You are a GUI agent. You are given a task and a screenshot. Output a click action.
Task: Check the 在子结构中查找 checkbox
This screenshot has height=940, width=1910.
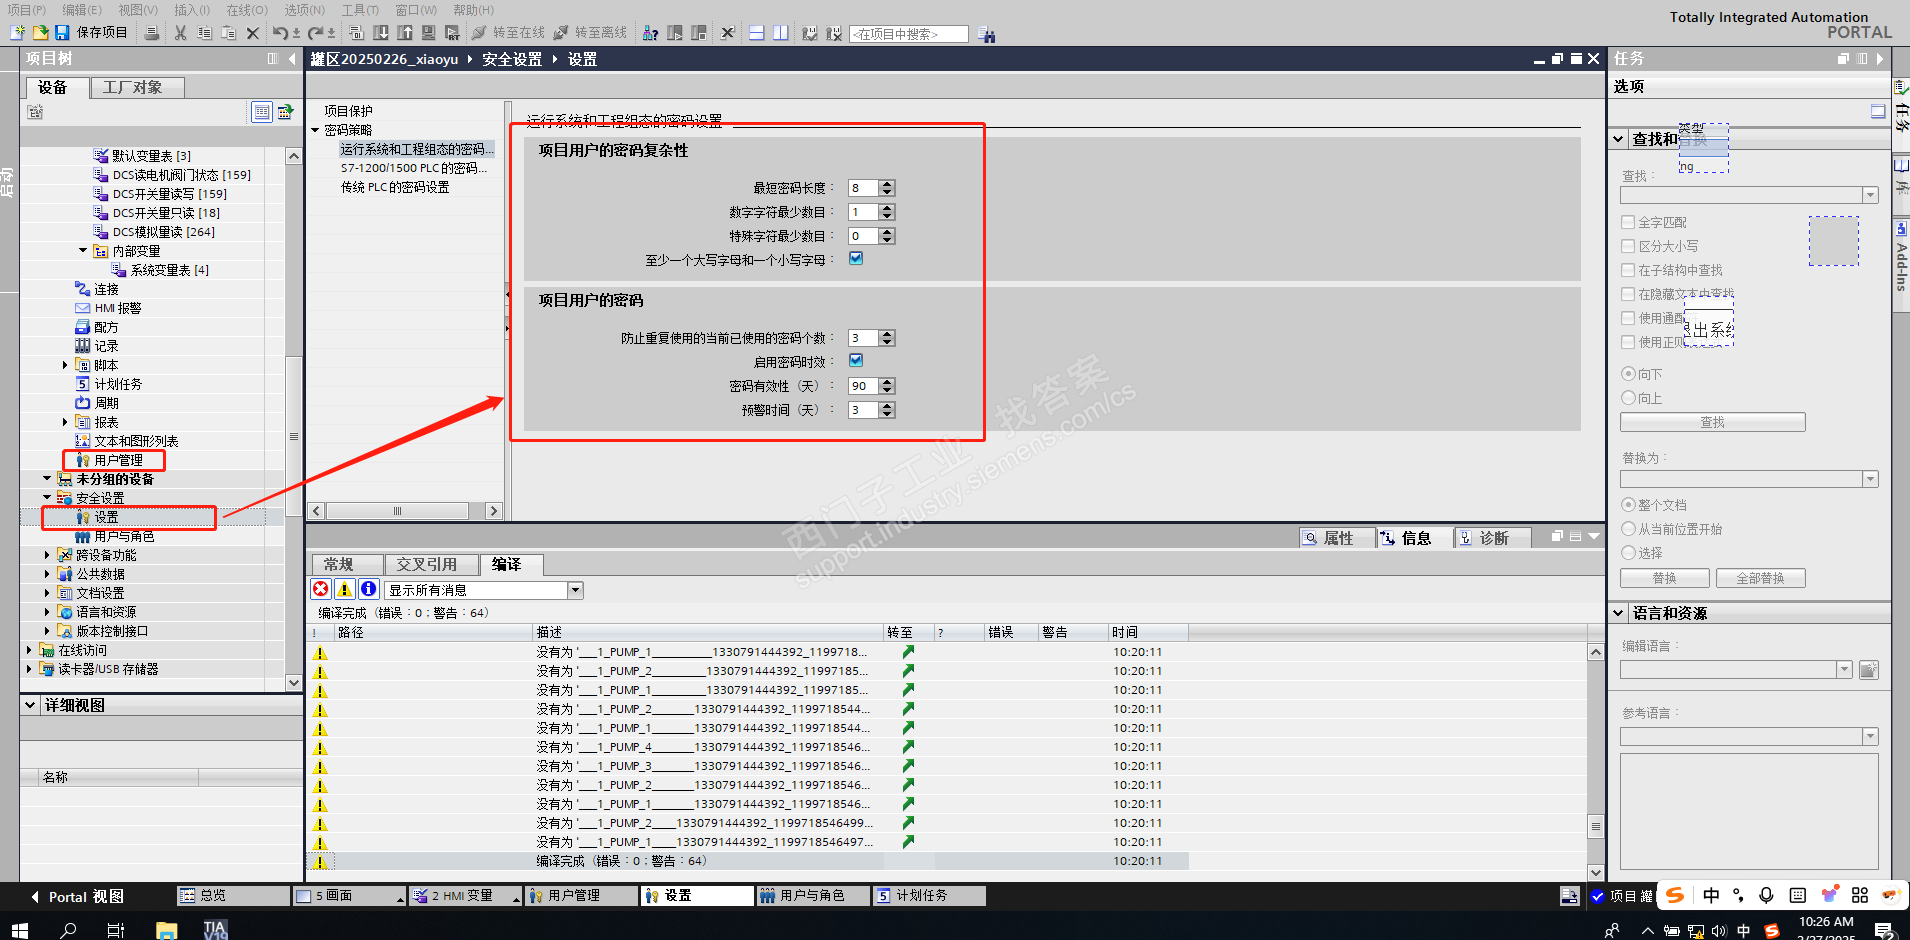click(1628, 270)
